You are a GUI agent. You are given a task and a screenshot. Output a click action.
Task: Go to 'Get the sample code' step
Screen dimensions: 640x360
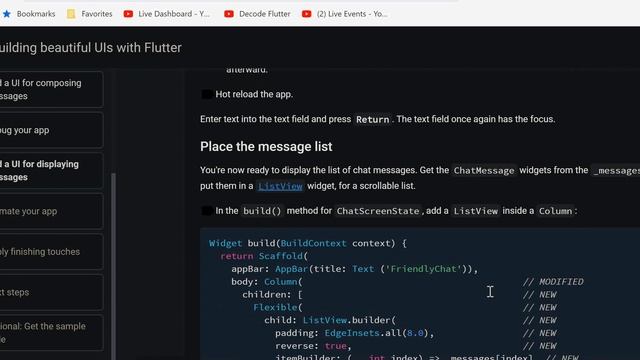pos(51,333)
